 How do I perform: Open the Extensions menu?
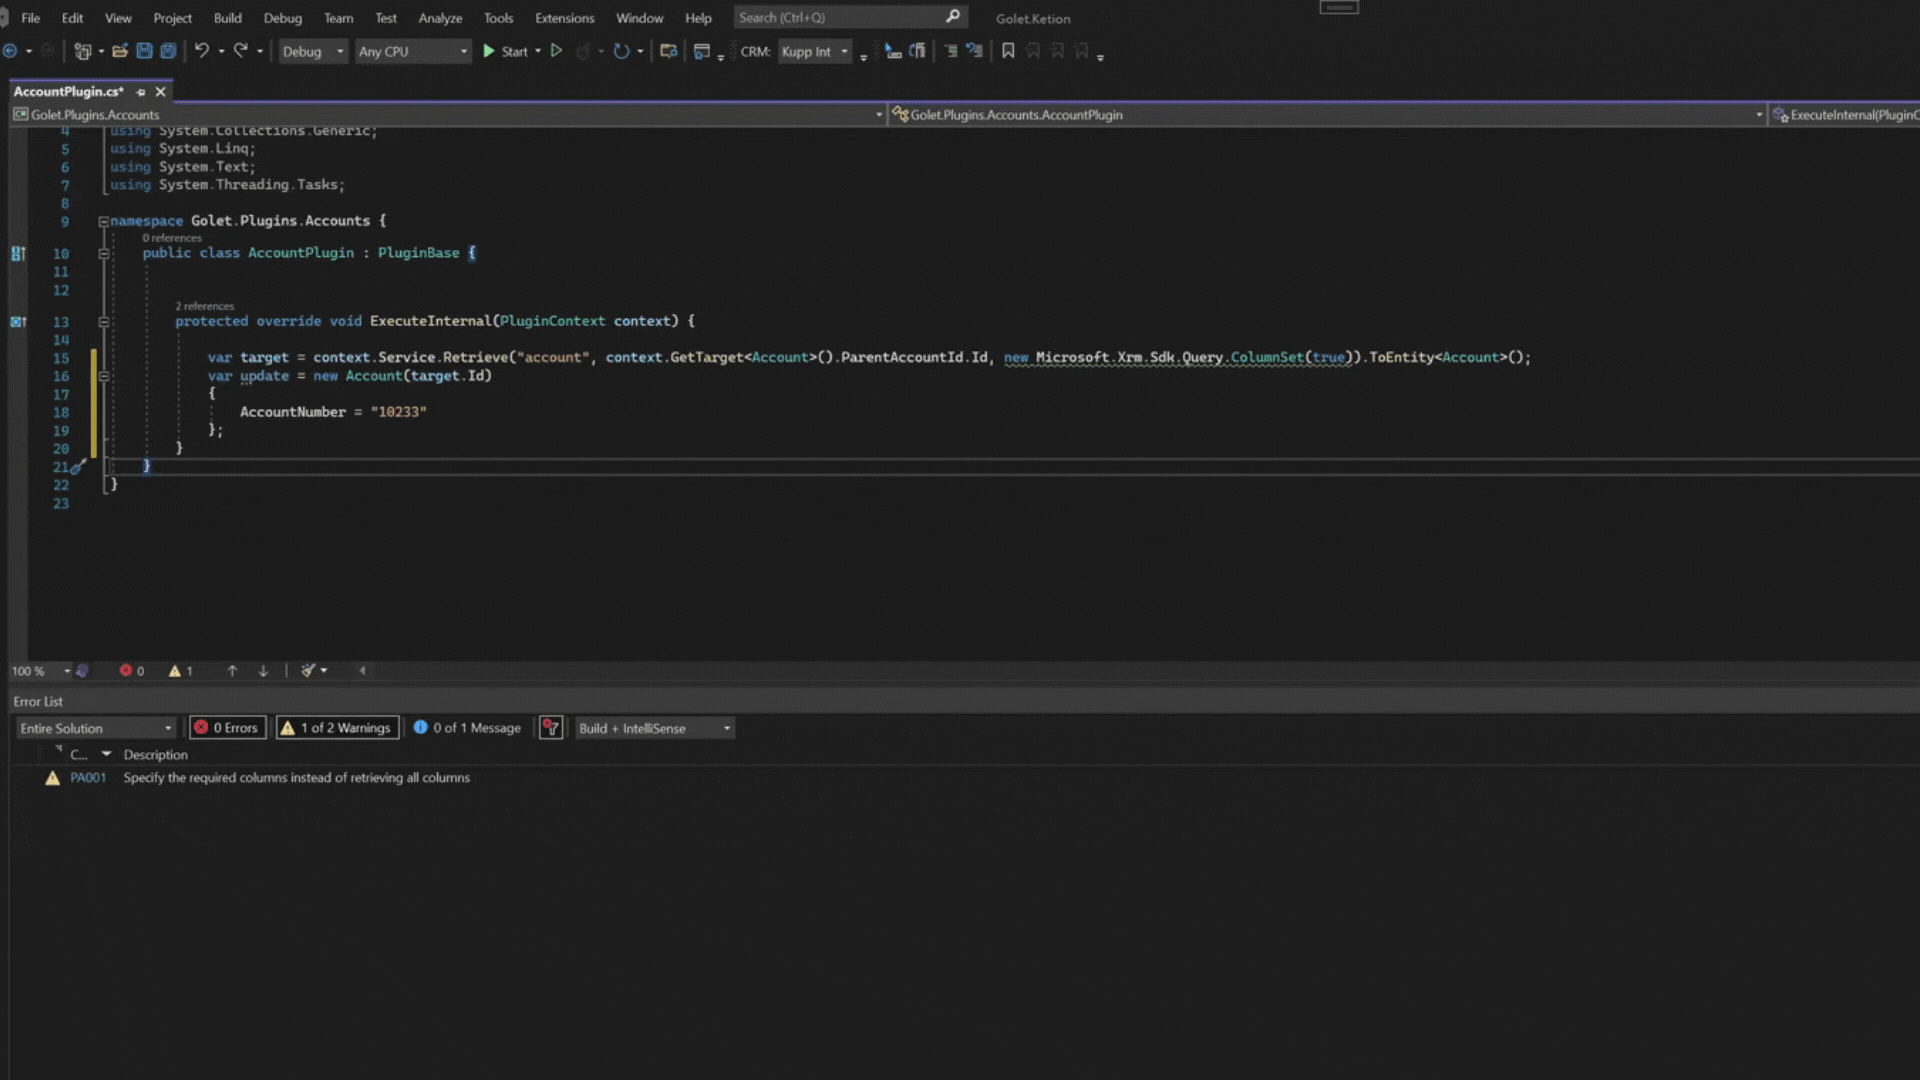[x=564, y=18]
